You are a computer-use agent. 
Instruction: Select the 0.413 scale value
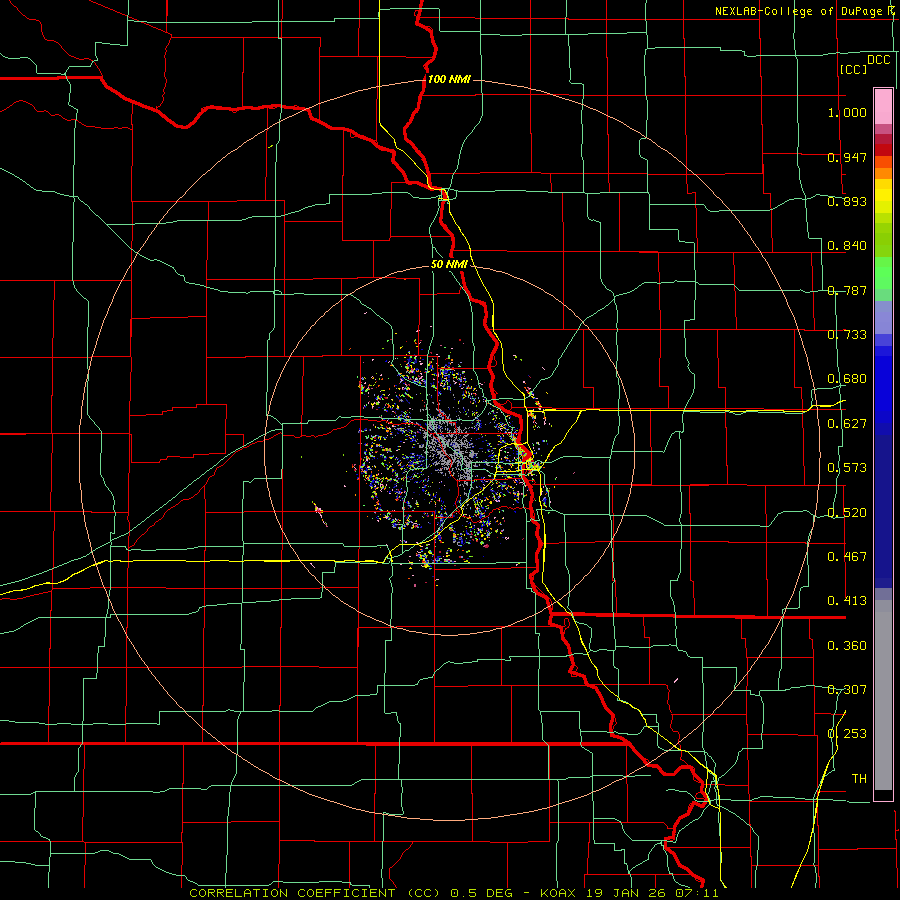tap(847, 601)
